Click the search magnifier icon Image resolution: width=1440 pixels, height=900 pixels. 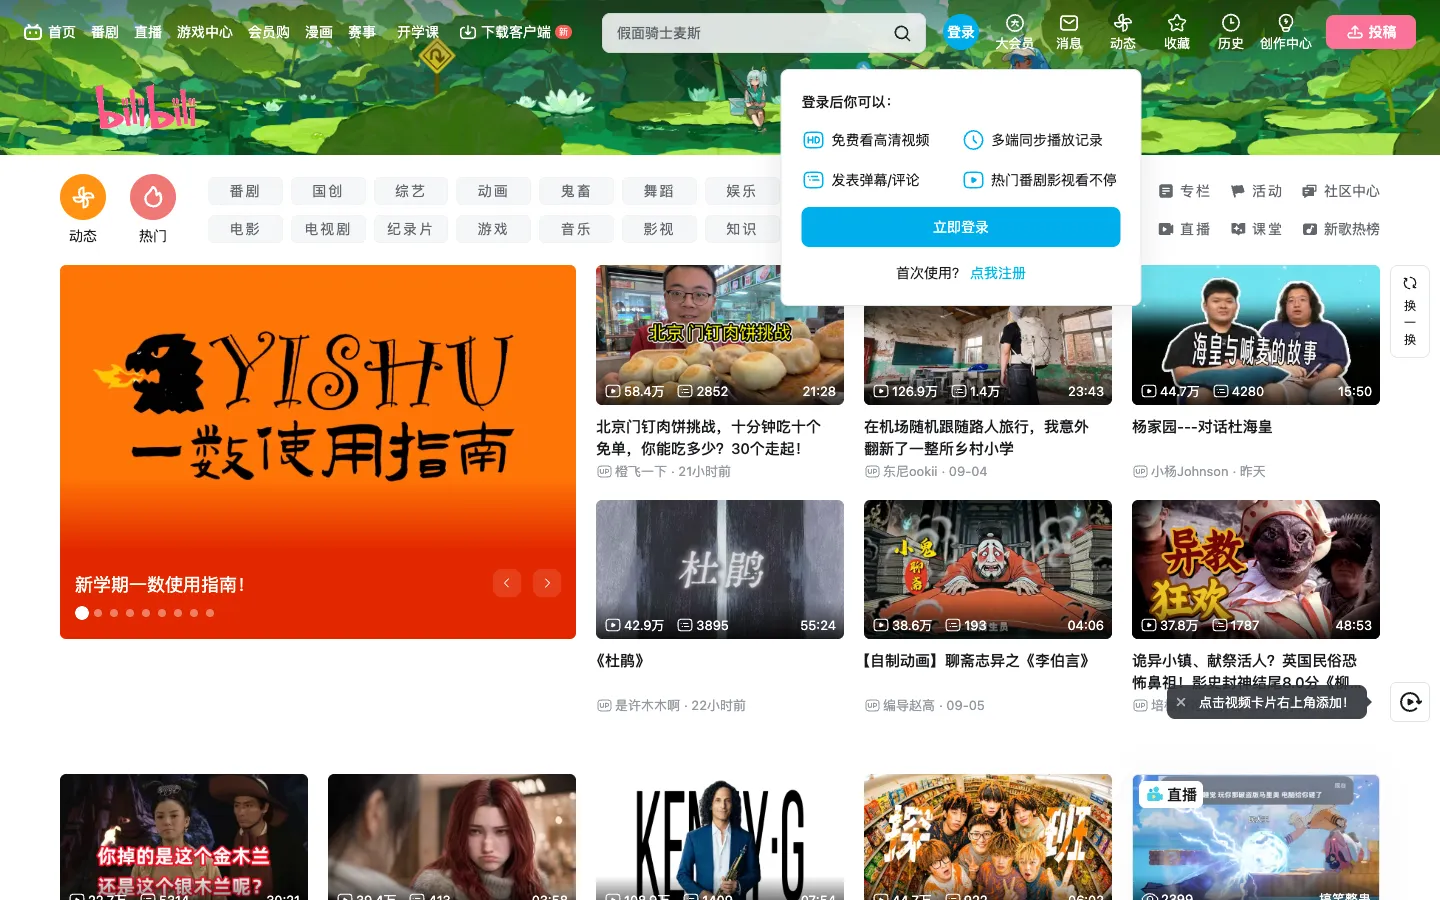tap(902, 33)
